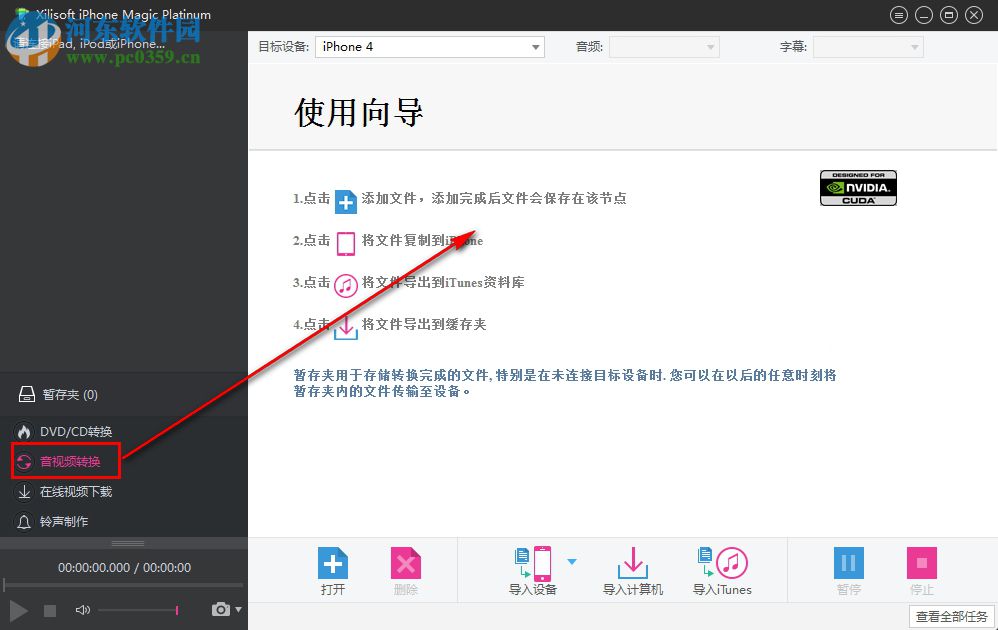
Task: Click the 停止 stop control
Action: click(x=921, y=563)
